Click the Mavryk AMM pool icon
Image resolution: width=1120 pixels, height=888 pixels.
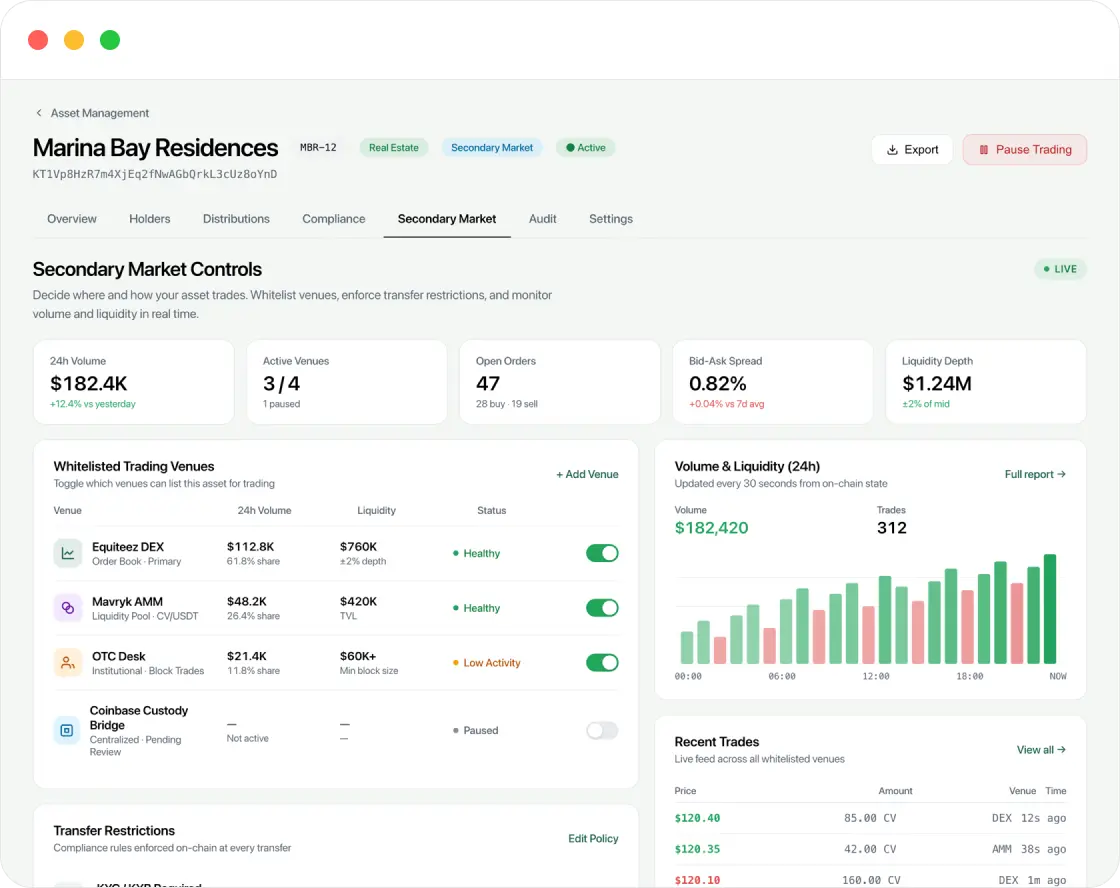(67, 608)
